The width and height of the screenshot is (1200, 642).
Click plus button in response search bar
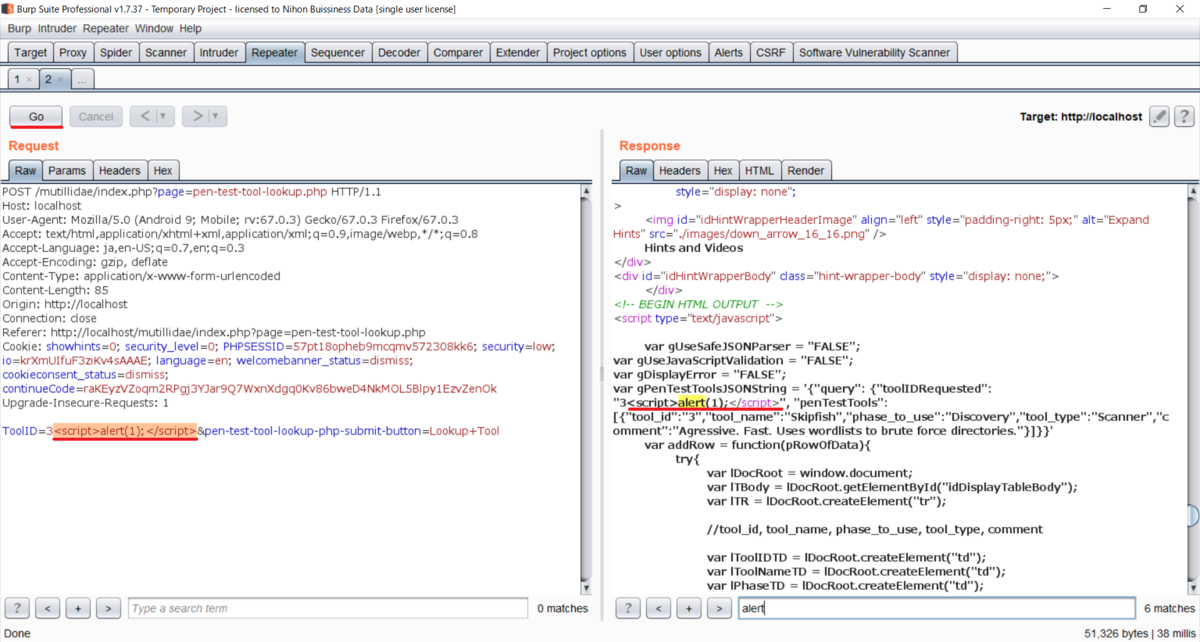point(688,608)
